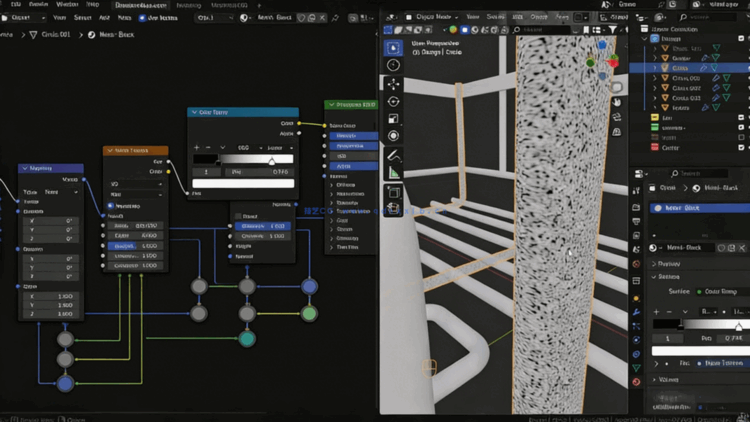This screenshot has width=750, height=422.
Task: Open Render menu in top bar
Action: click(x=38, y=4)
